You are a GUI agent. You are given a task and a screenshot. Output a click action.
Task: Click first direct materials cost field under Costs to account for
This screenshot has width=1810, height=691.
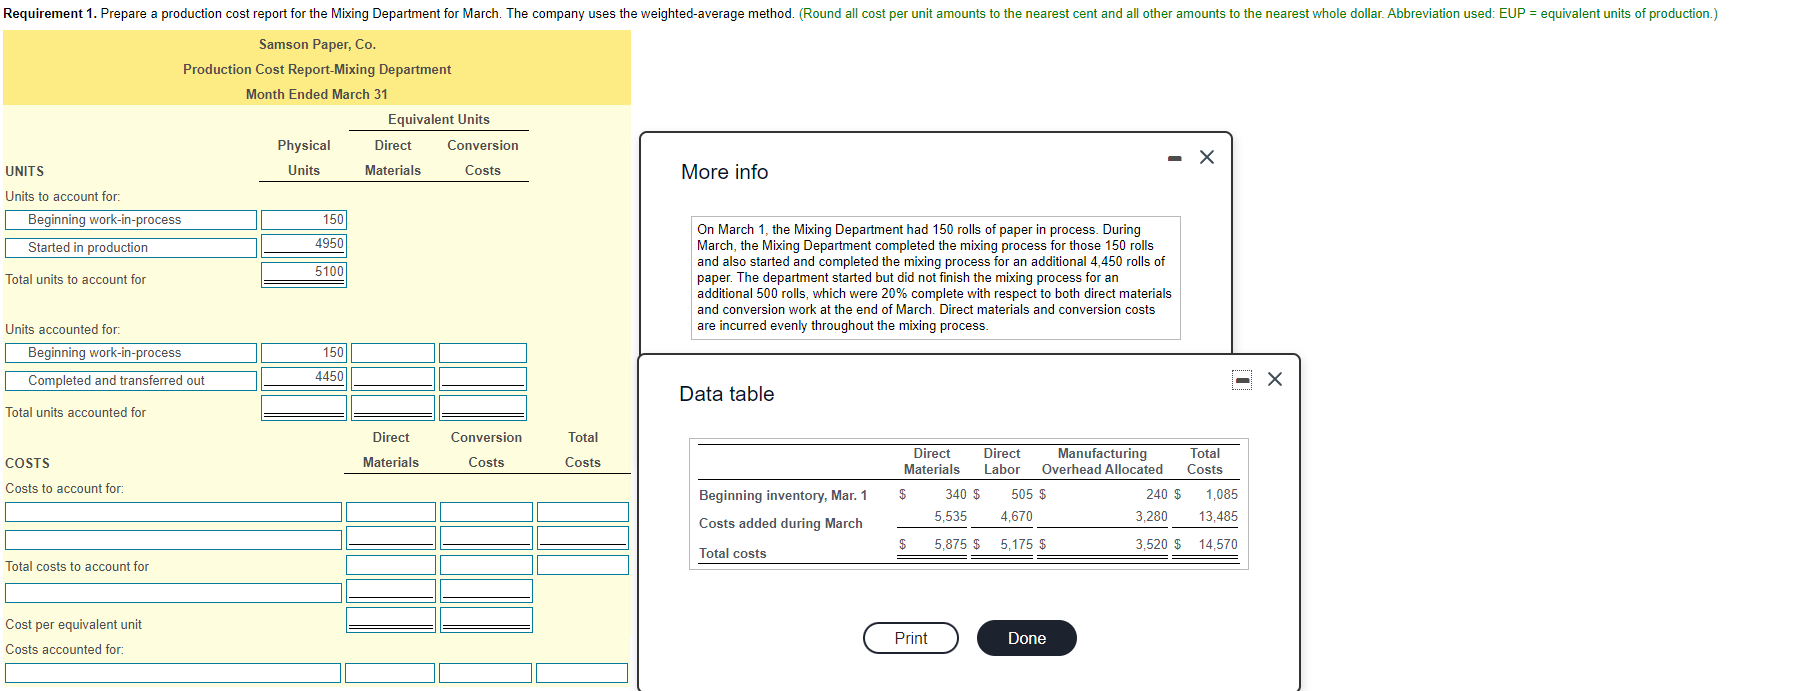pyautogui.click(x=391, y=512)
